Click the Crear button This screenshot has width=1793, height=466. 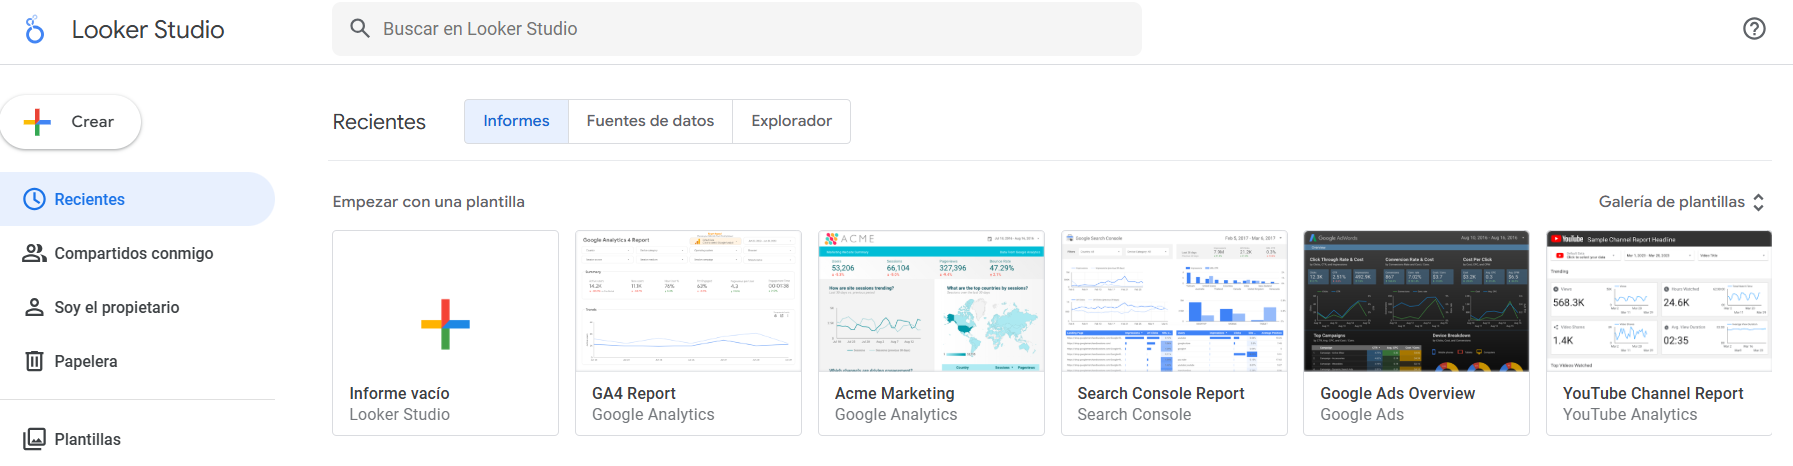[70, 122]
